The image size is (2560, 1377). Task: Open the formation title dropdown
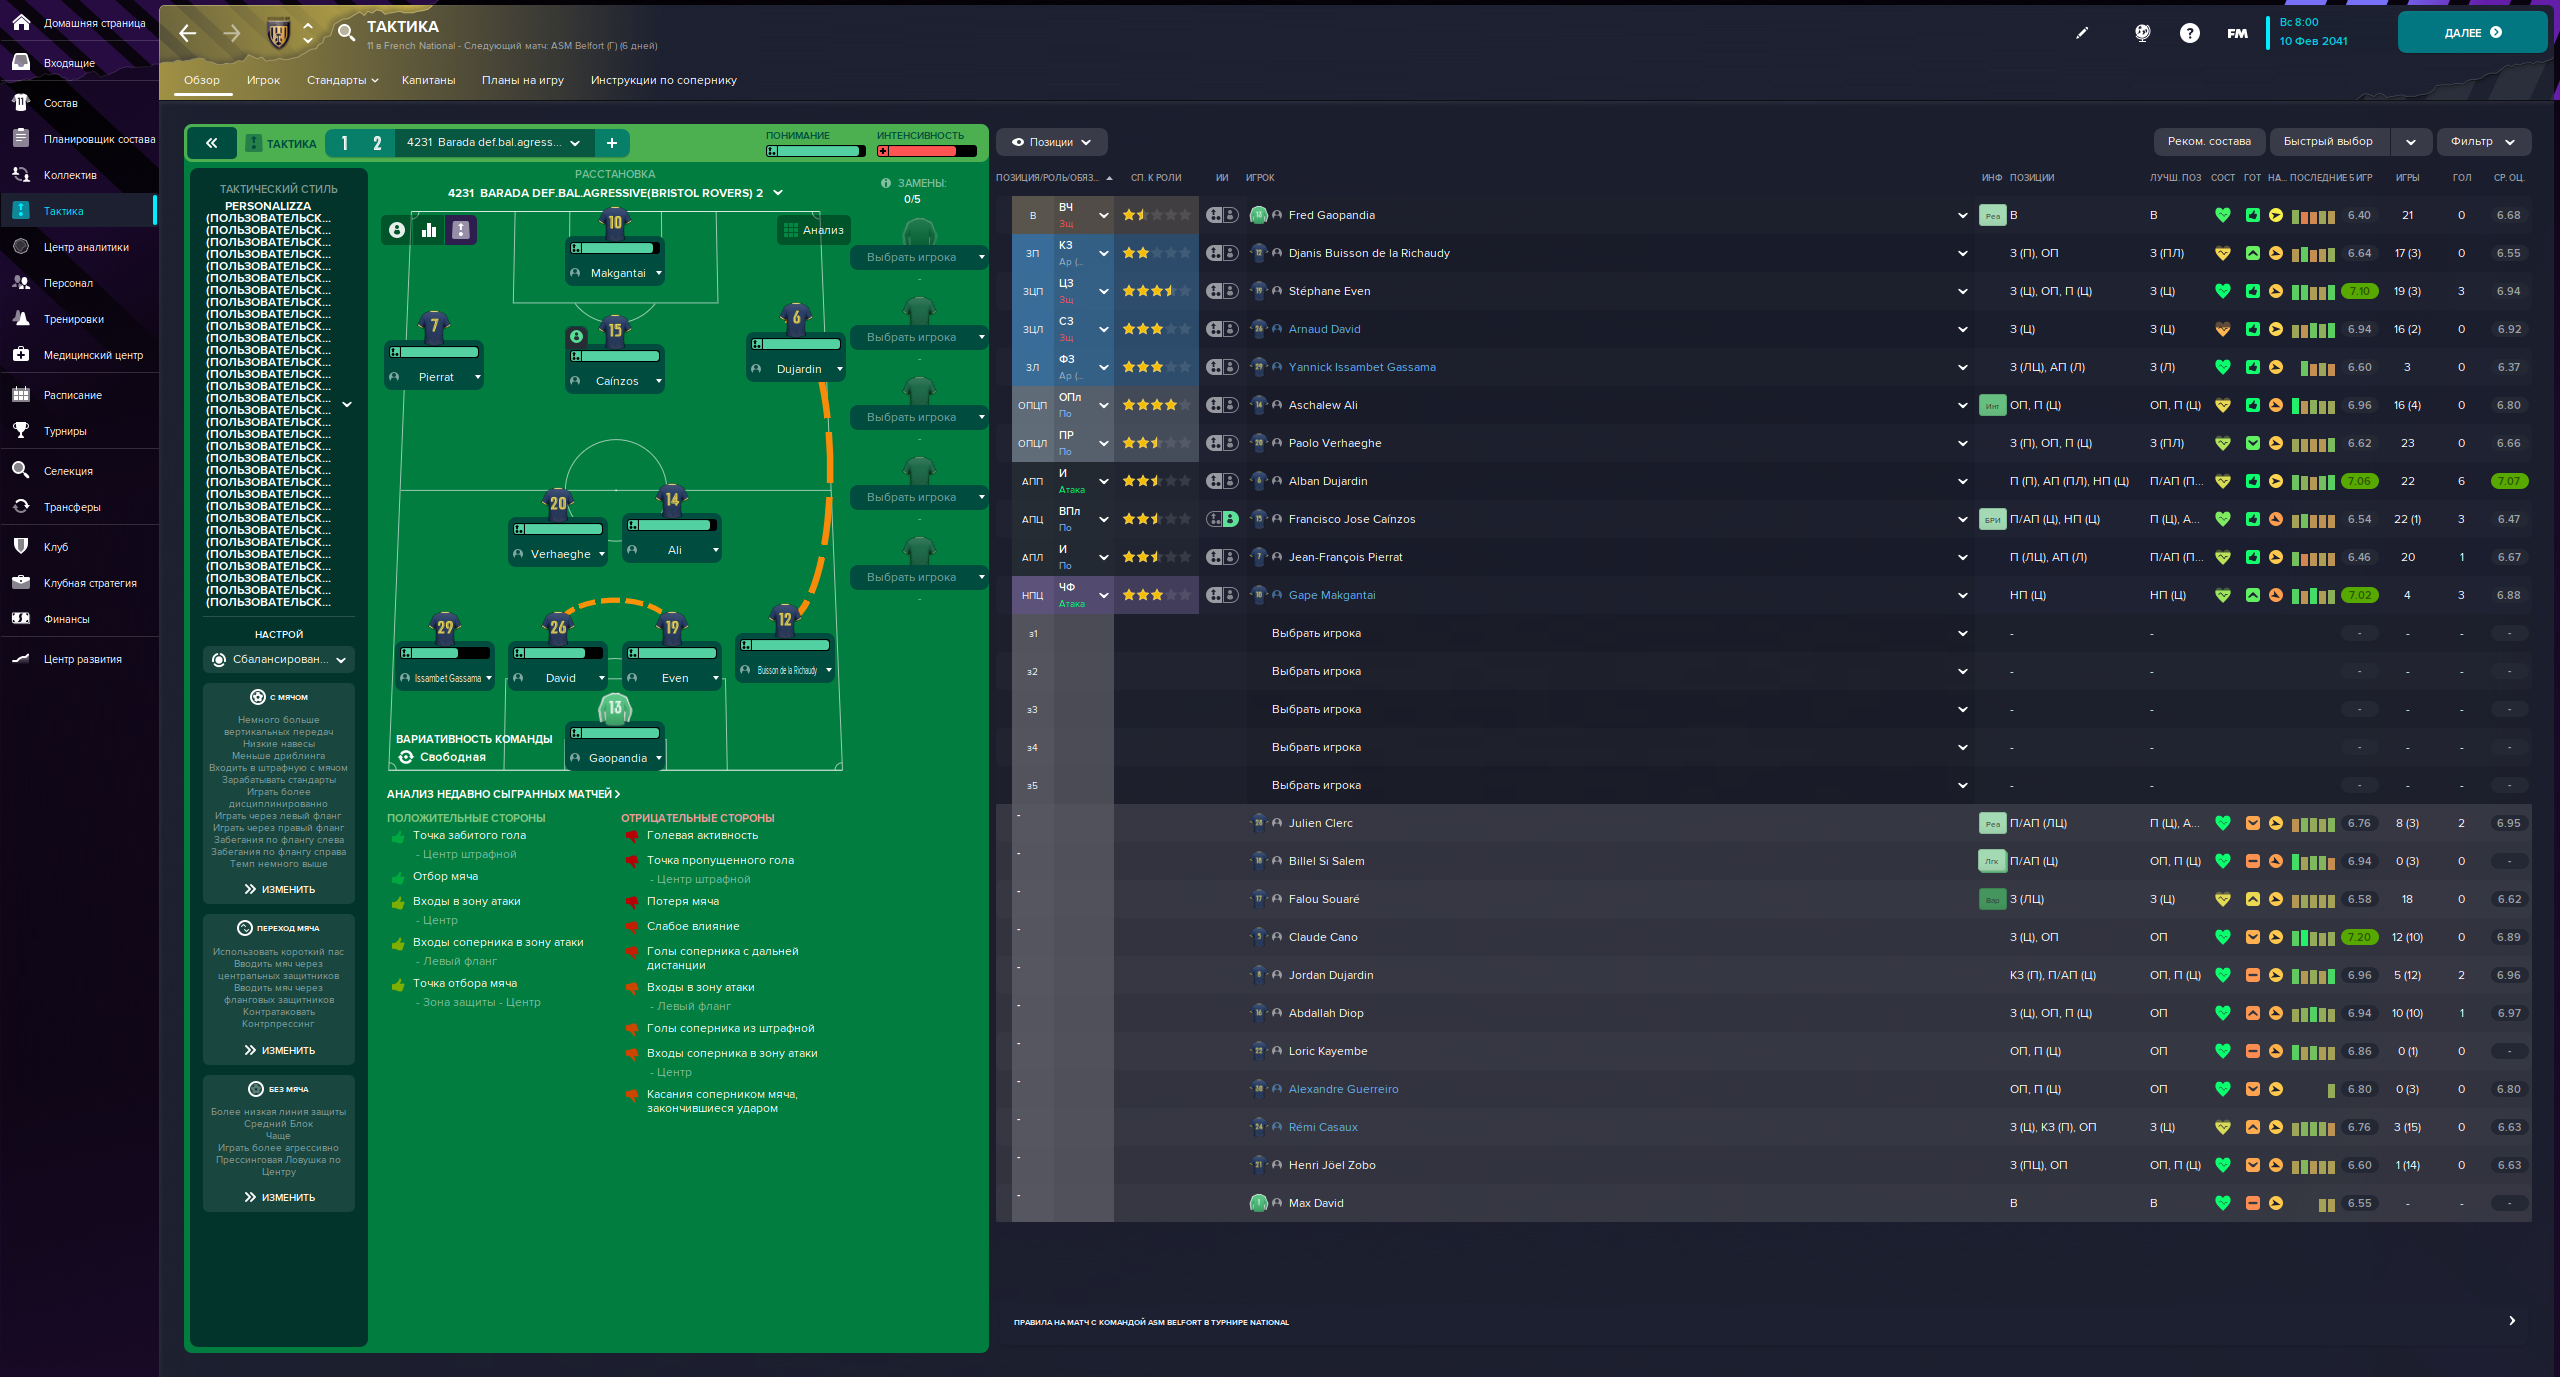point(616,193)
